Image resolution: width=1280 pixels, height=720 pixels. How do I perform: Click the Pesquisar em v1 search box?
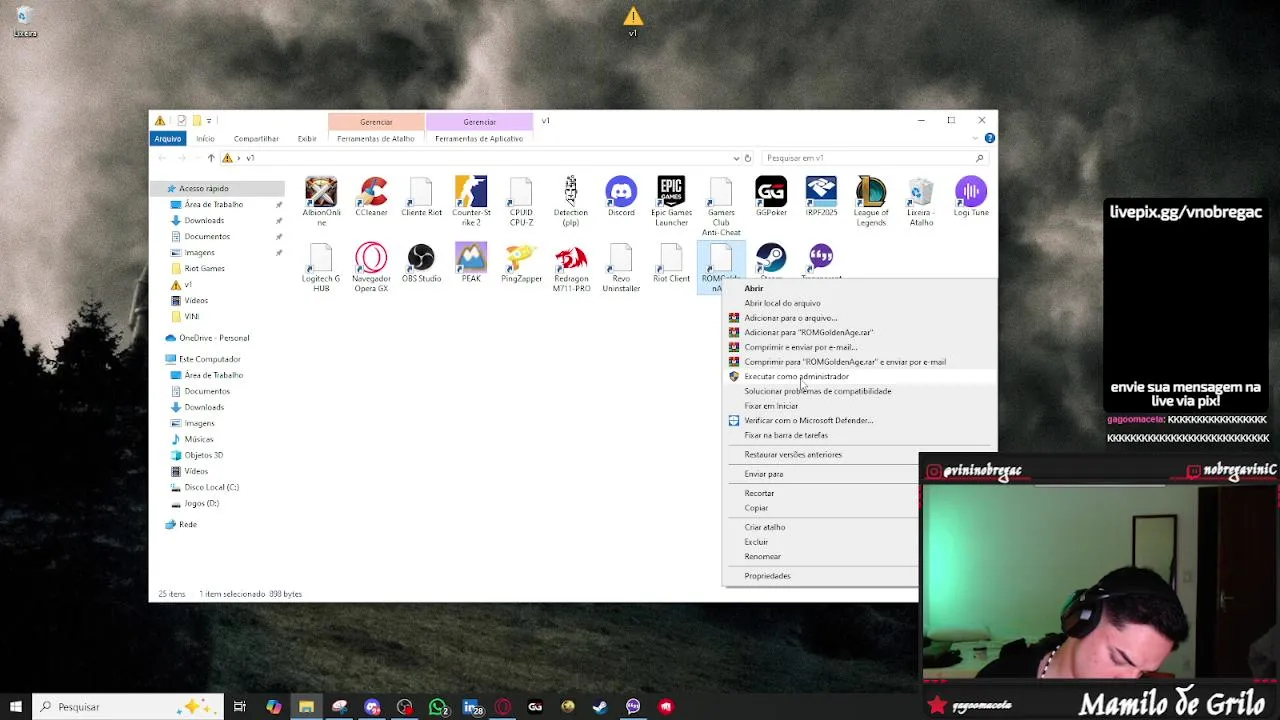(x=875, y=158)
